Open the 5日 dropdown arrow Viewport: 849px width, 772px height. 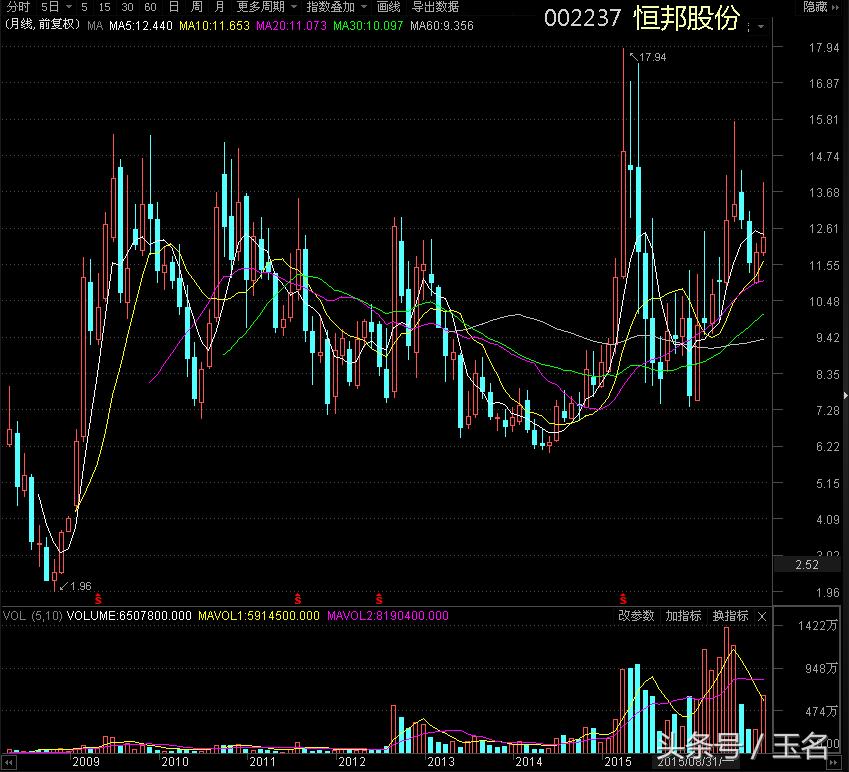pos(69,7)
